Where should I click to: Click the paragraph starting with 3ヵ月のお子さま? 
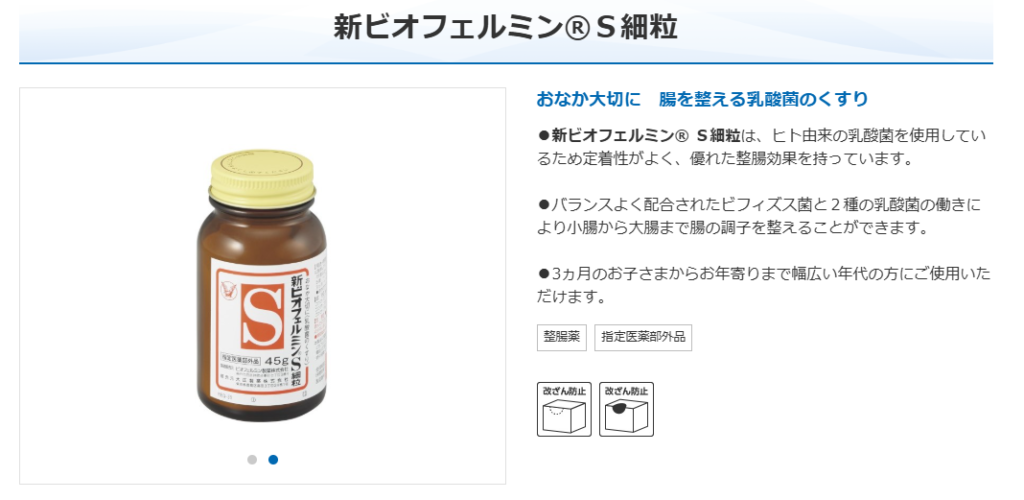click(x=763, y=285)
